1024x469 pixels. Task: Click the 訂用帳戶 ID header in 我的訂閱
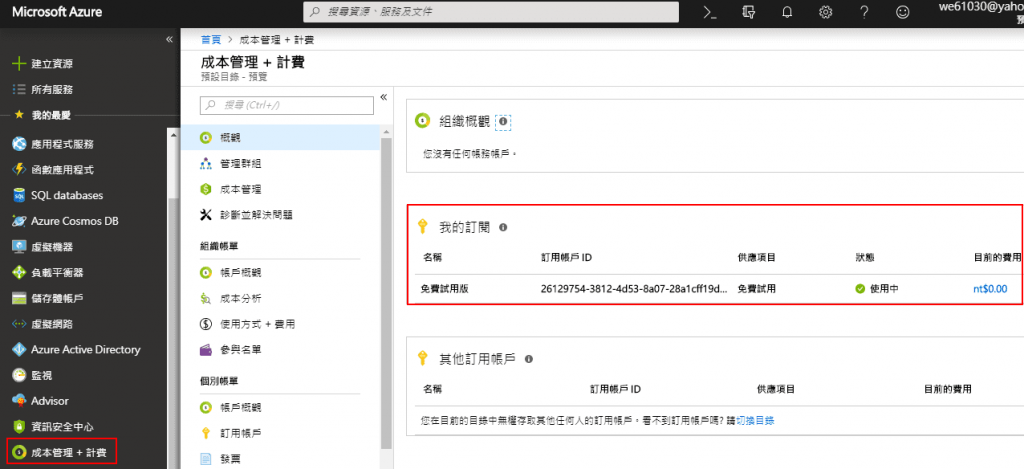click(566, 257)
